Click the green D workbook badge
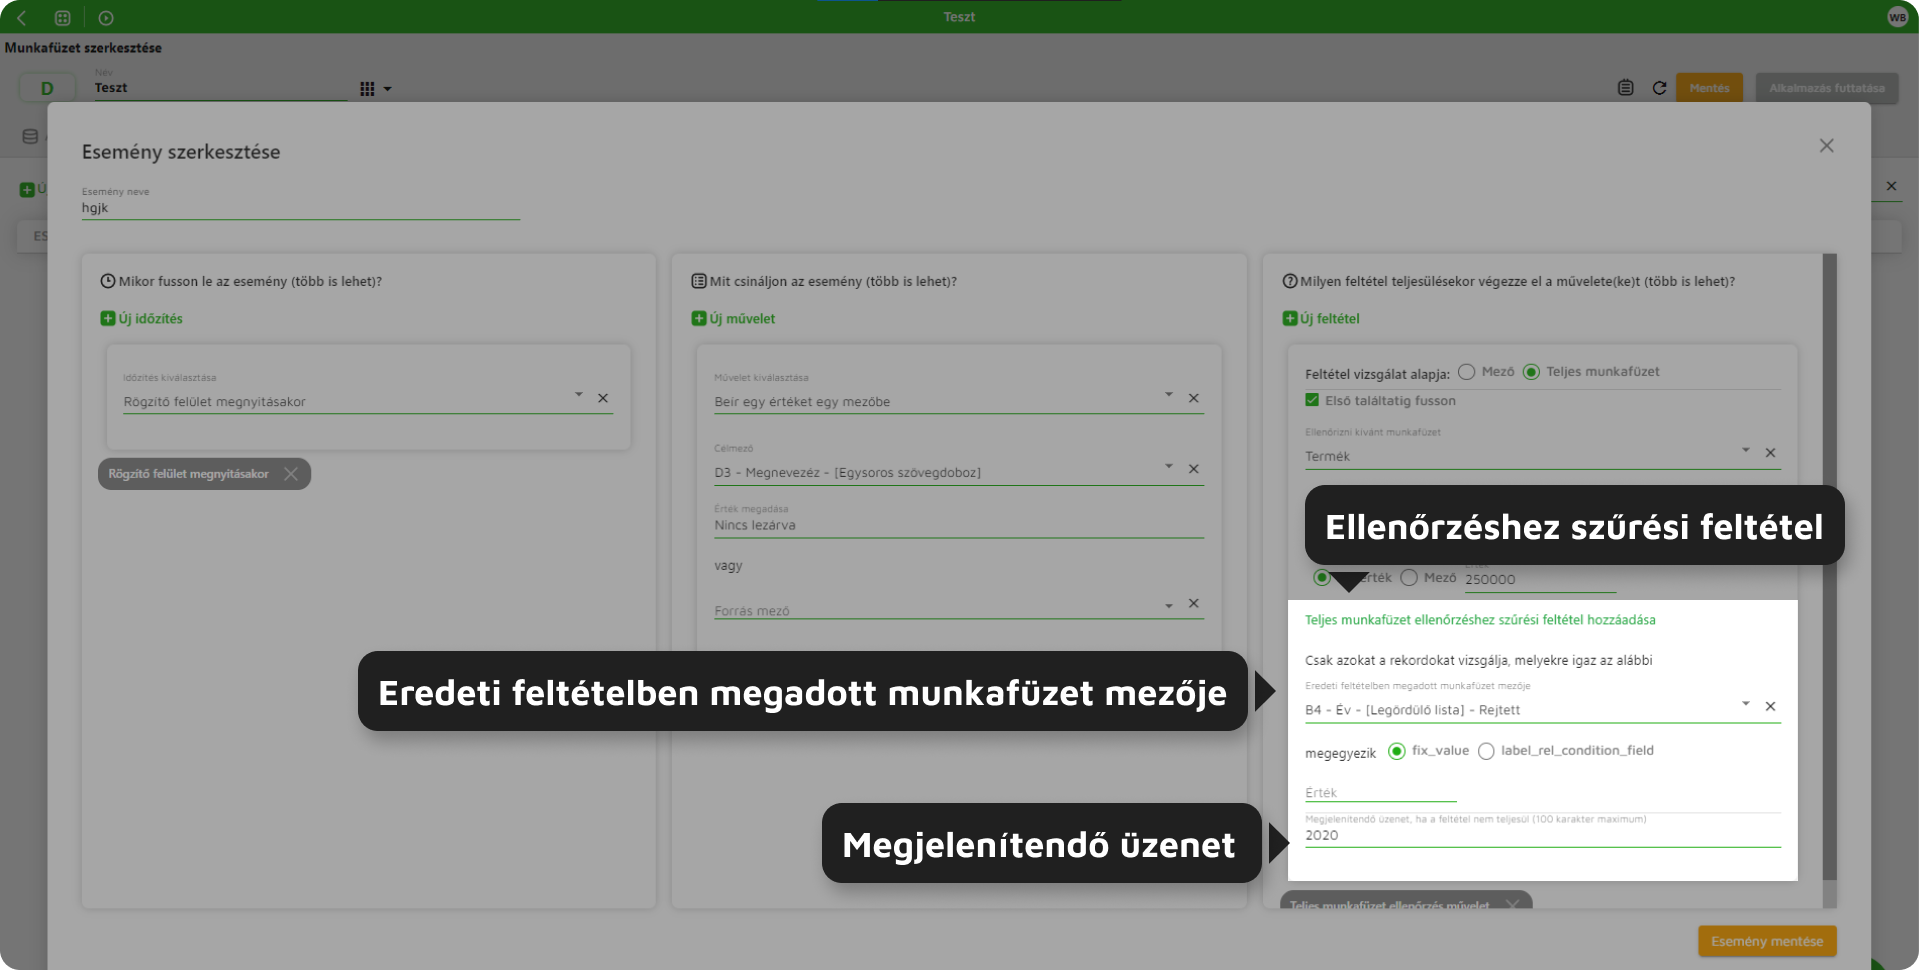 (47, 89)
